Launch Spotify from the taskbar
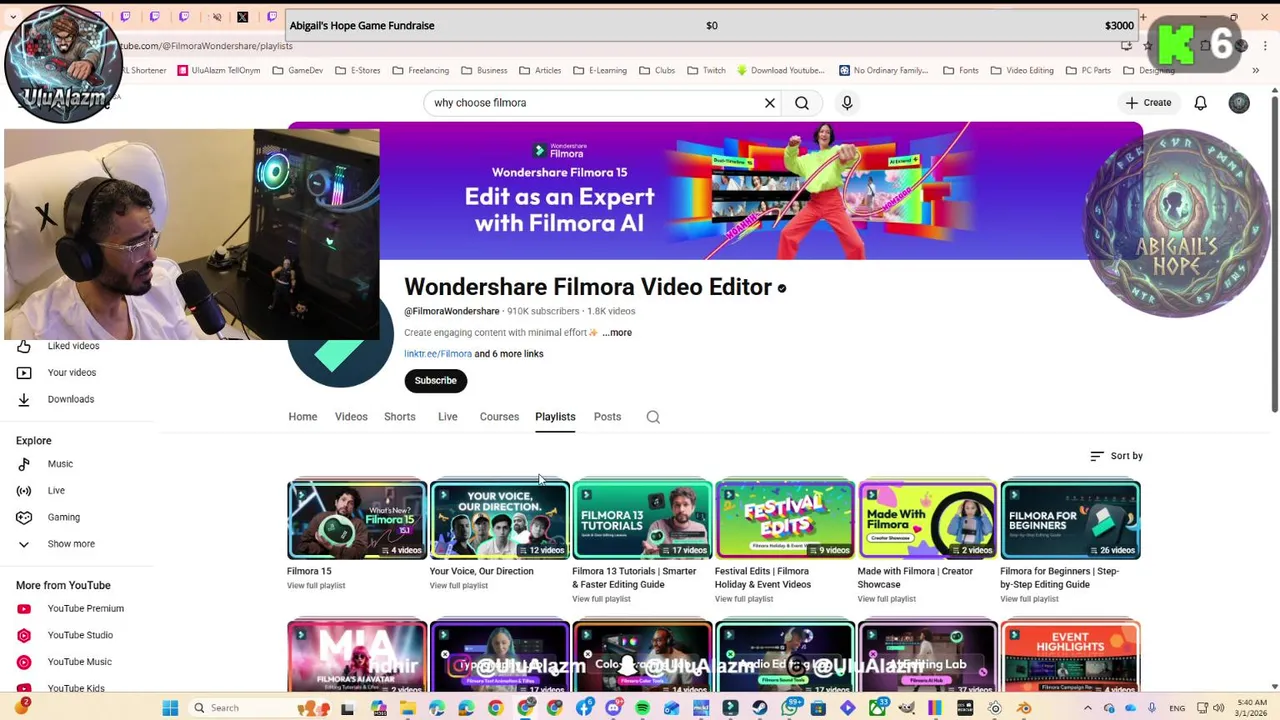Image resolution: width=1280 pixels, height=720 pixels. click(x=642, y=708)
